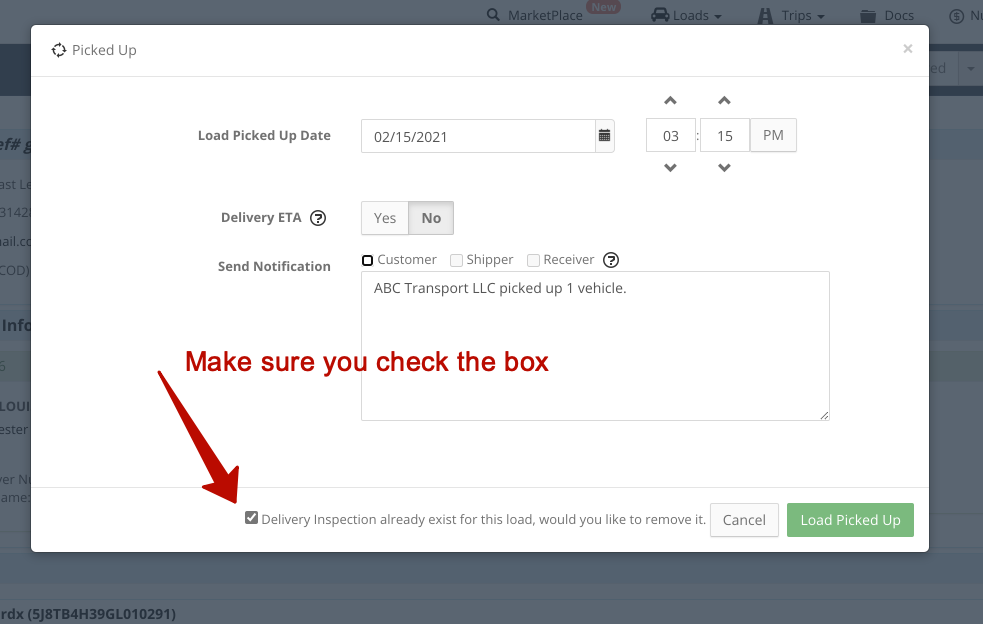Image resolution: width=983 pixels, height=624 pixels.
Task: Click the Docs folder icon
Action: 868,16
